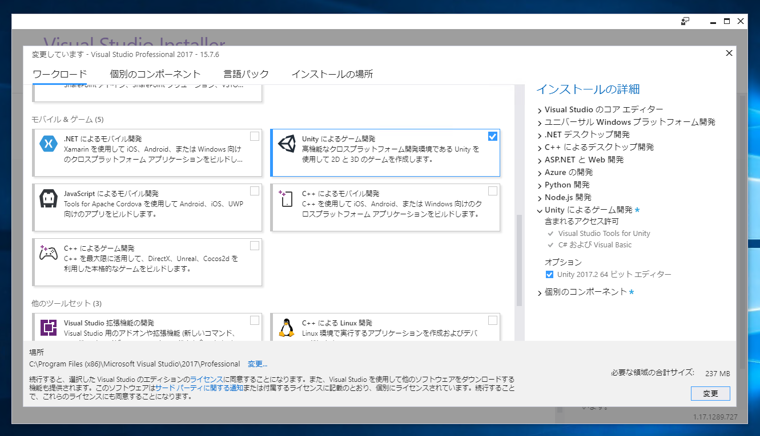Viewport: 760px width, 436px height.
Task: Close the Visual Studio Installer window
Action: click(x=741, y=21)
